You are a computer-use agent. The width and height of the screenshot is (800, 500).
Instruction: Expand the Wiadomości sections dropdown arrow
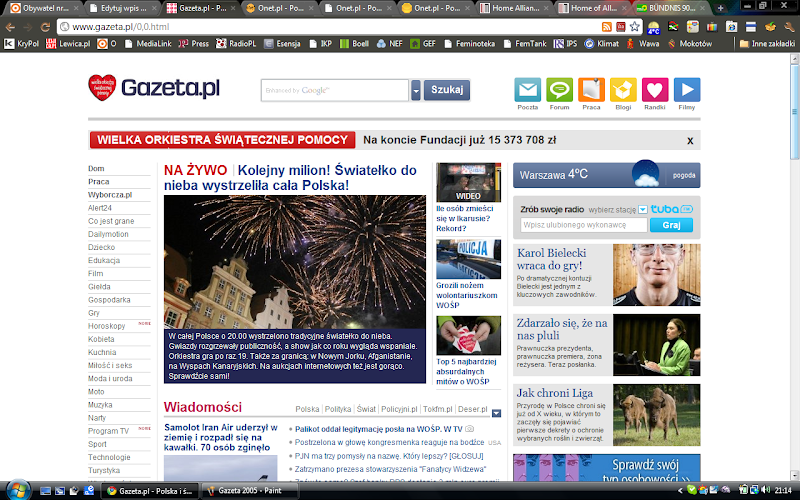pos(496,413)
